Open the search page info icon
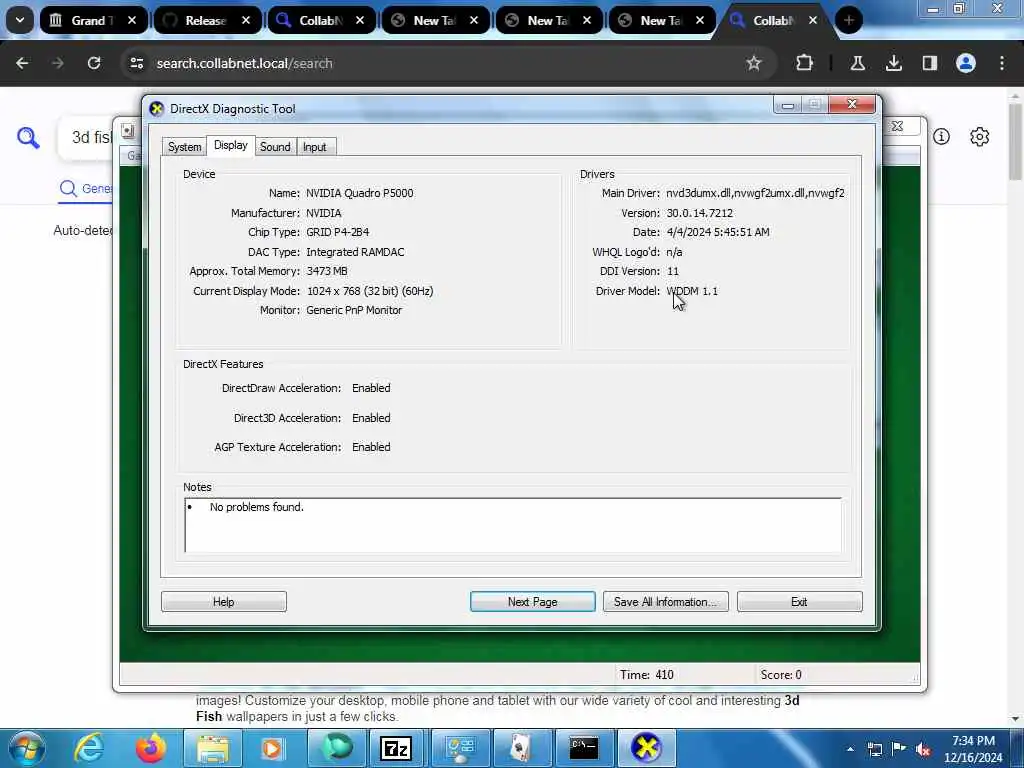The height and width of the screenshot is (768, 1024). (941, 136)
